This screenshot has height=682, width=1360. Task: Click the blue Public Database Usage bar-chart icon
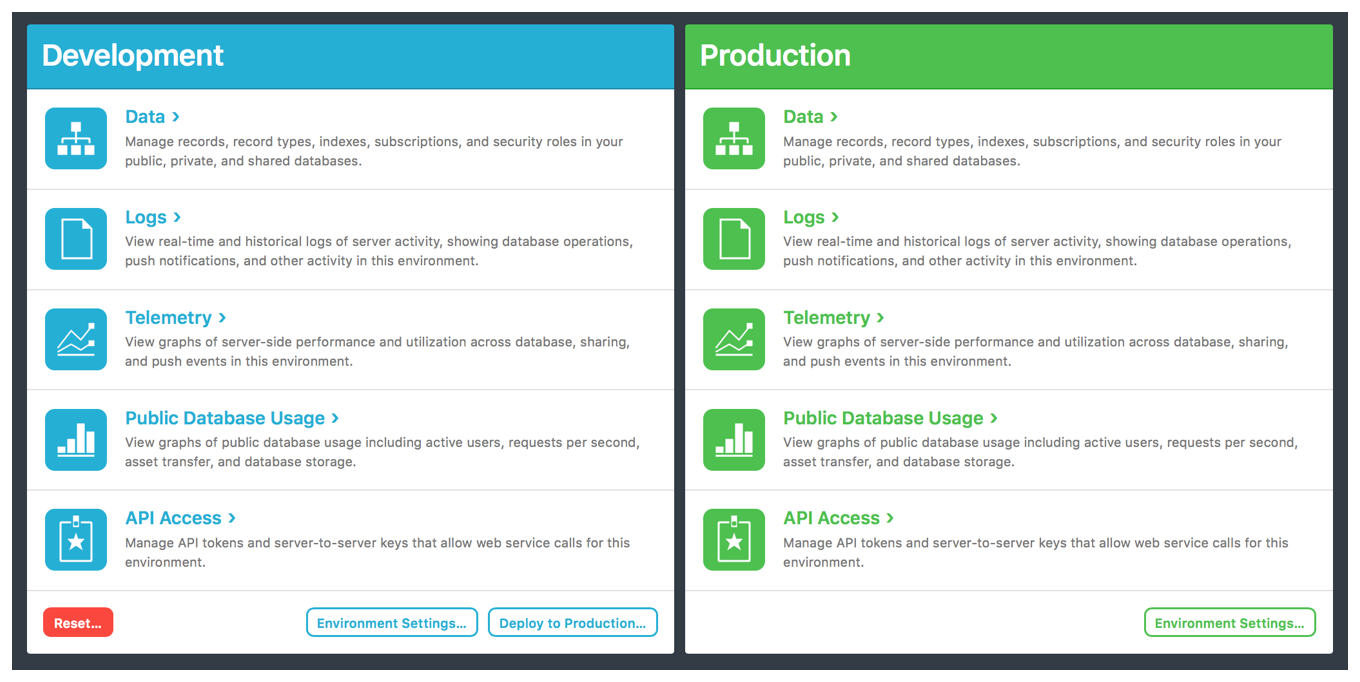pos(76,440)
